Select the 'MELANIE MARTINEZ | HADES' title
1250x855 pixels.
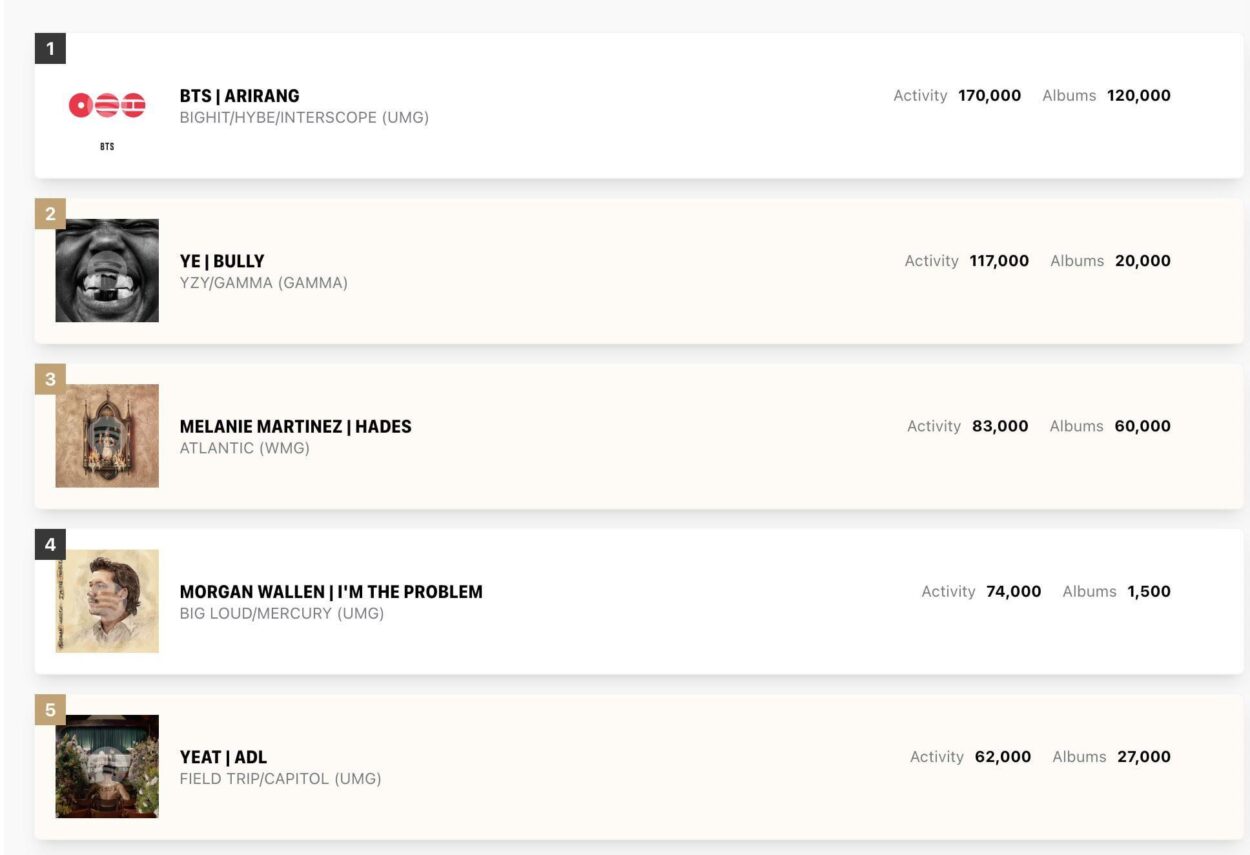(x=294, y=425)
